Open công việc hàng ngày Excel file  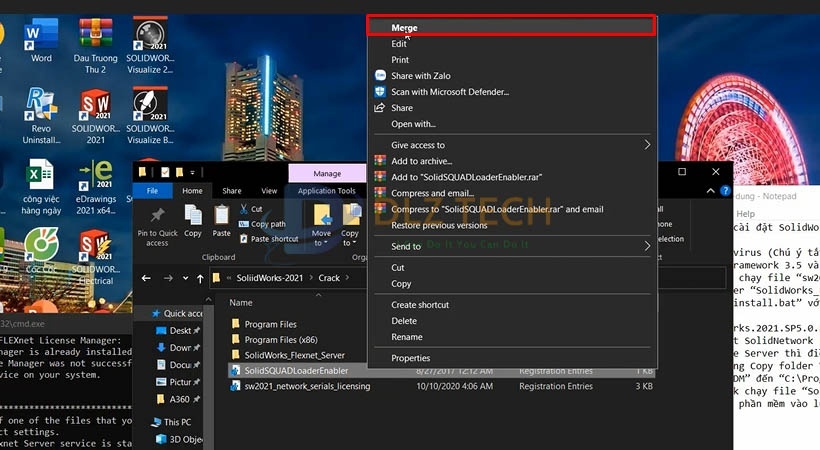coord(41,187)
